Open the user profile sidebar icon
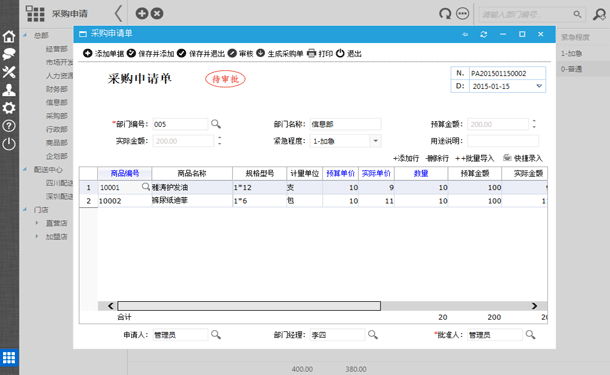This screenshot has width=610, height=375. (x=9, y=90)
